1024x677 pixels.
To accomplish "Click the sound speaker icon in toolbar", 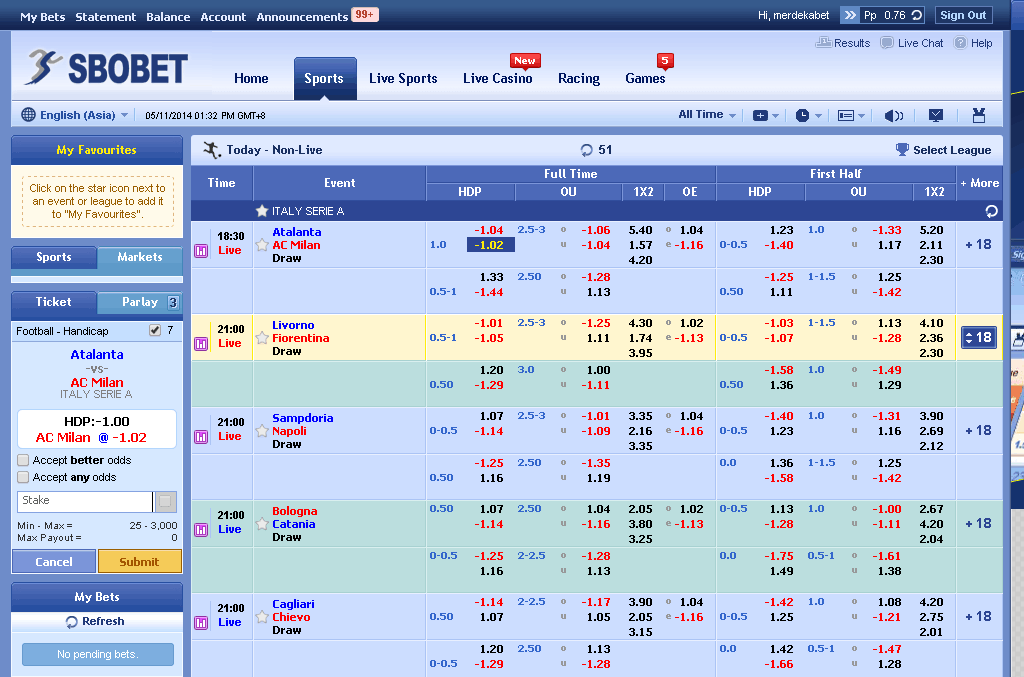I will 894,116.
